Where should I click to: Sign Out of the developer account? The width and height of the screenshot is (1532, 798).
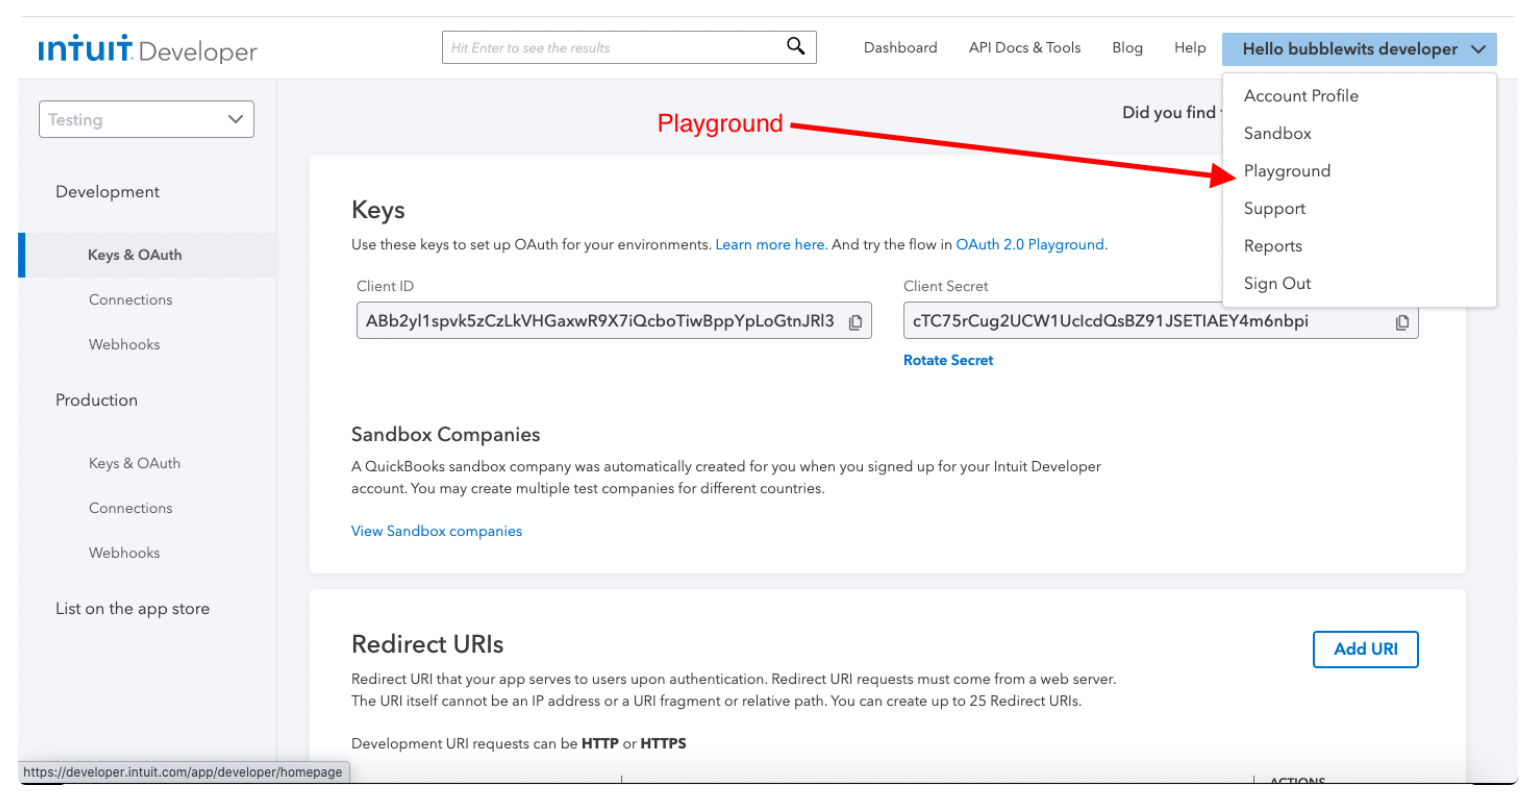tap(1277, 283)
